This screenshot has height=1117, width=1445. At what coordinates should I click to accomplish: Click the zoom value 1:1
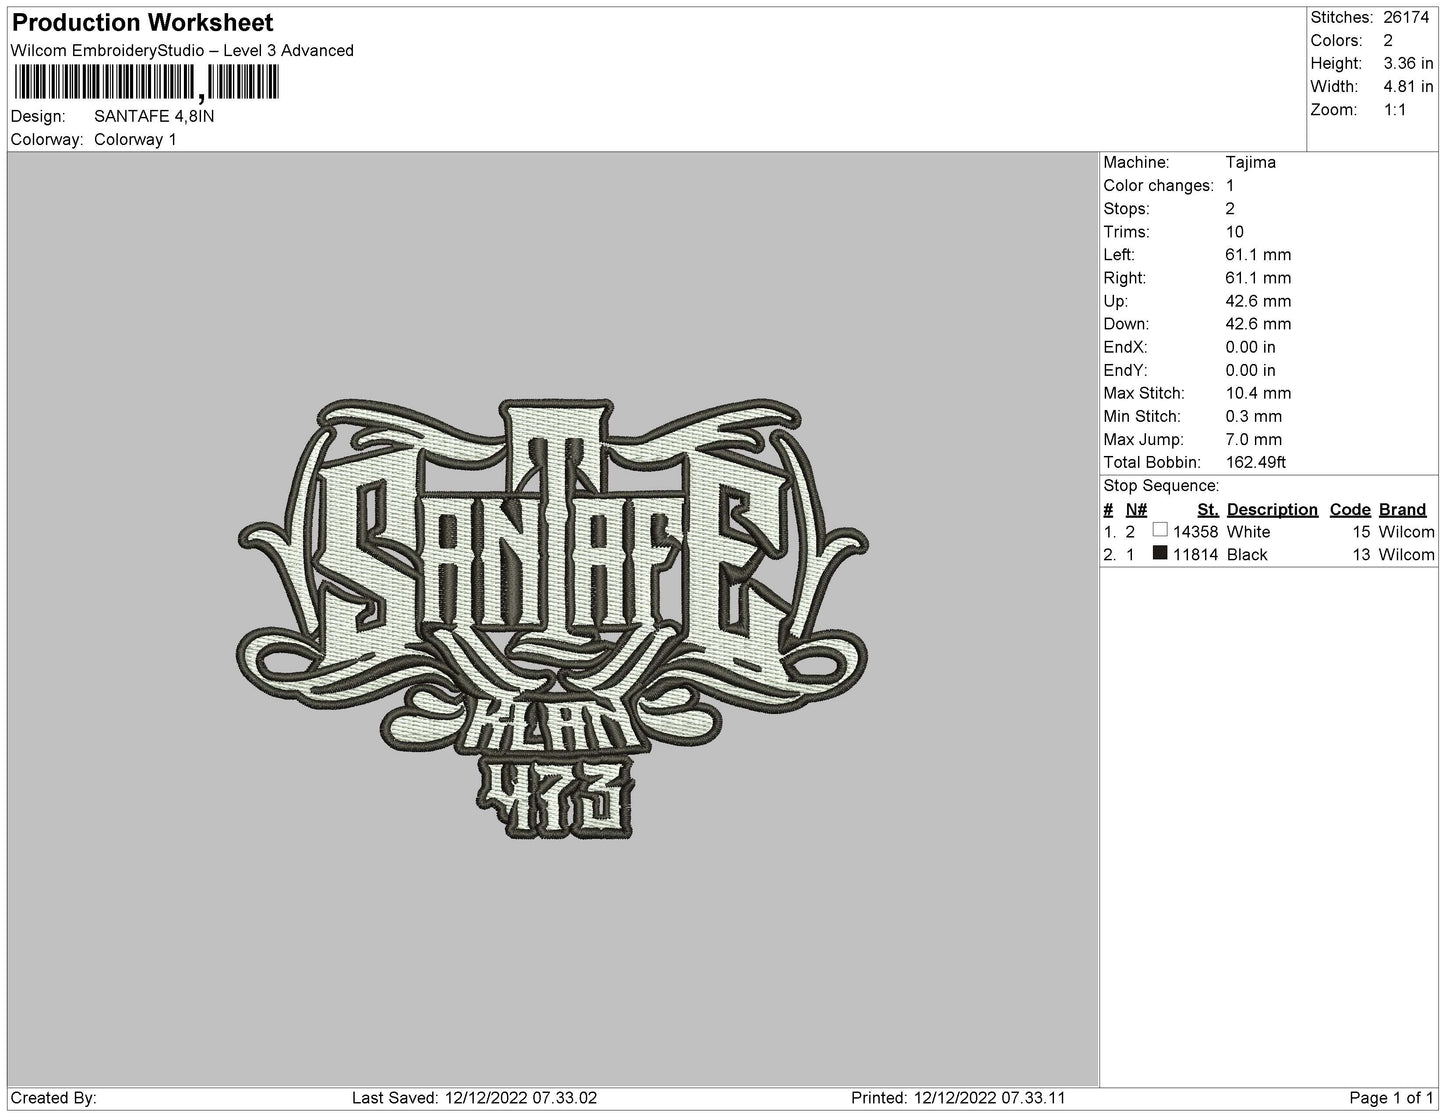1395,109
